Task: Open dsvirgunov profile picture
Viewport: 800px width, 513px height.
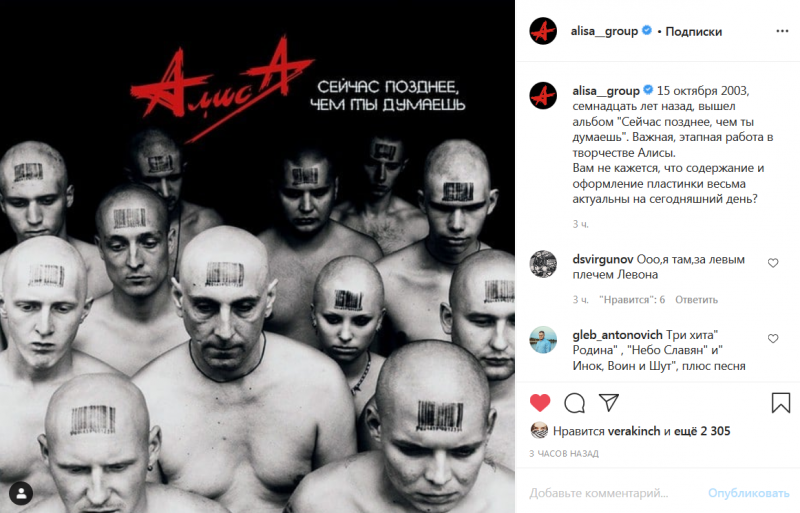Action: (543, 264)
